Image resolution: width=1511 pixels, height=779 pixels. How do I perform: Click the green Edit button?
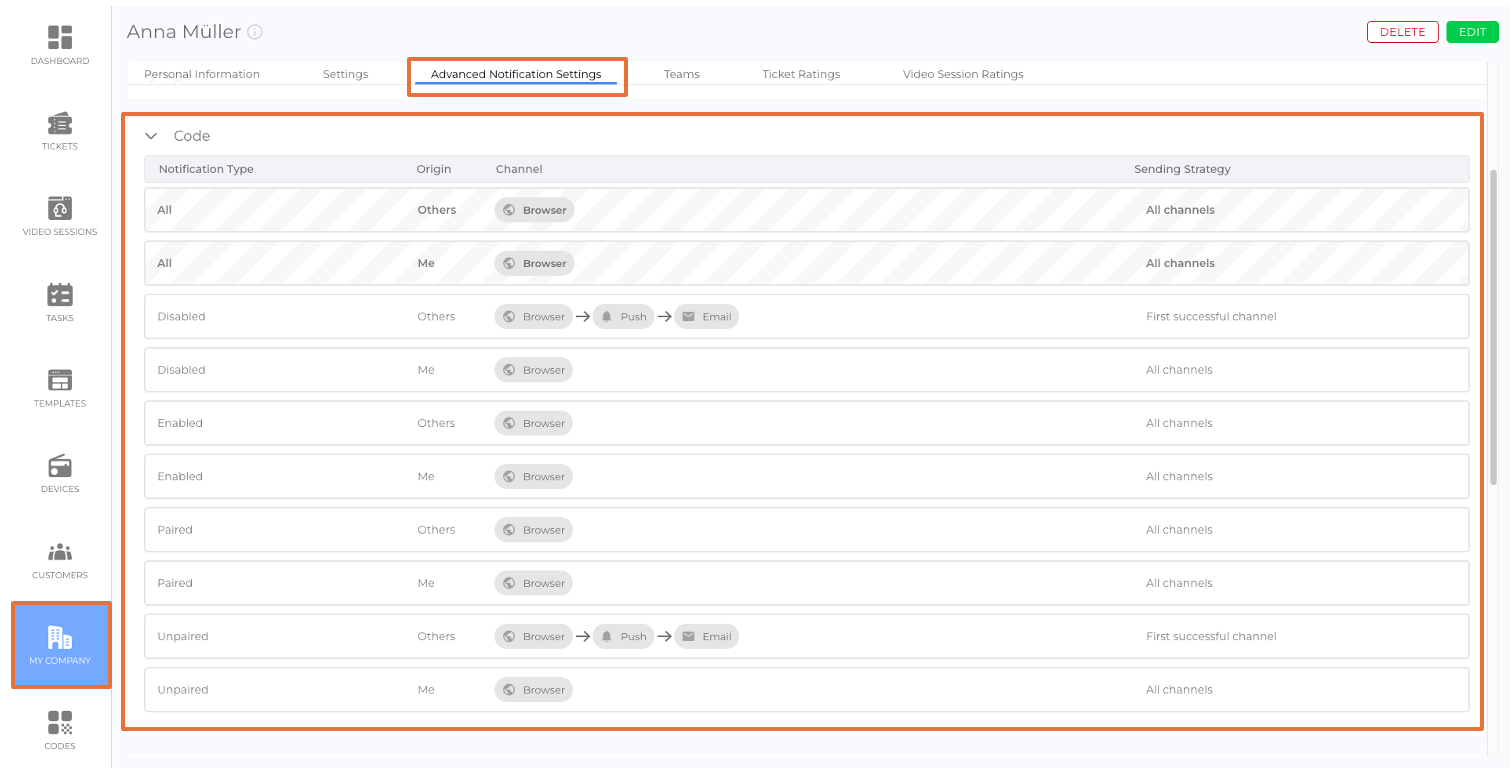1472,32
